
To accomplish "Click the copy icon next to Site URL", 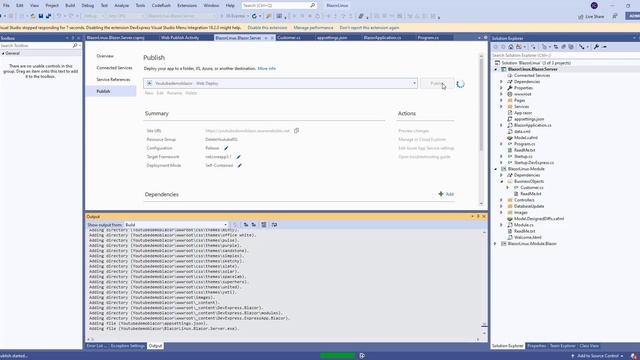I will [x=296, y=131].
